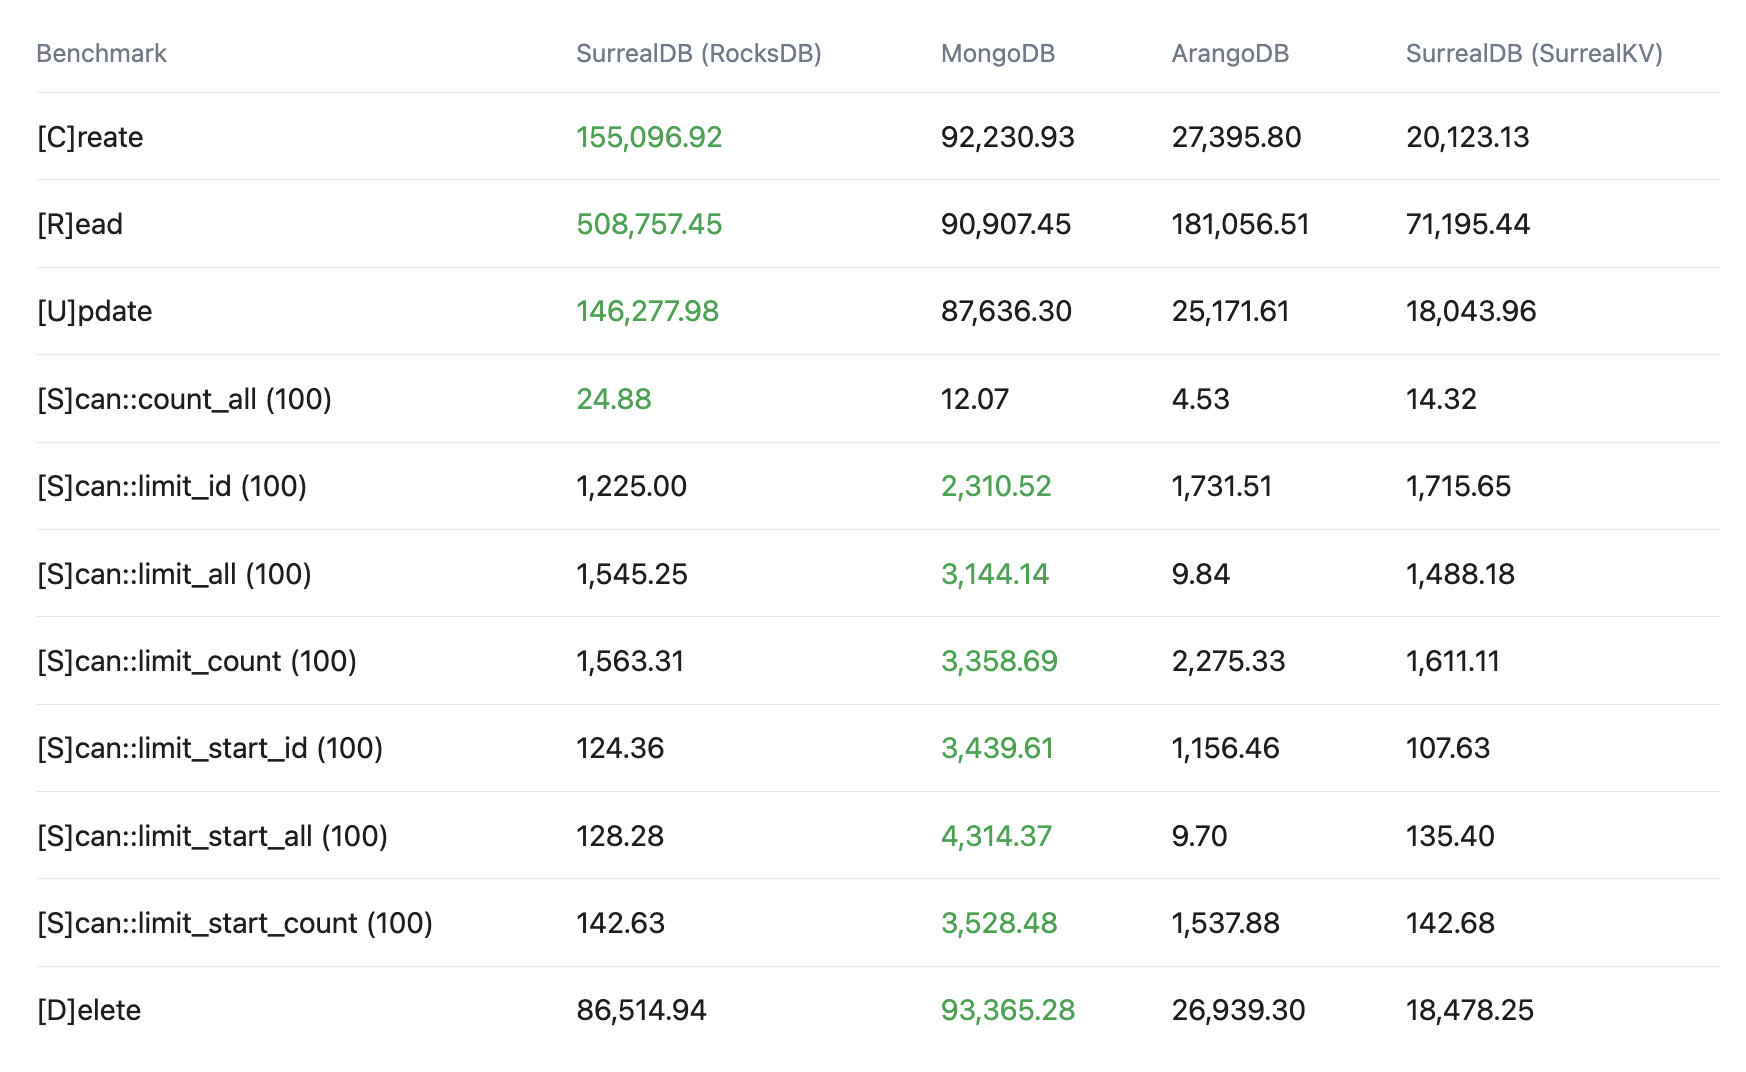Click the ArangoDB value 9.70
1746x1072 pixels.
point(1200,836)
